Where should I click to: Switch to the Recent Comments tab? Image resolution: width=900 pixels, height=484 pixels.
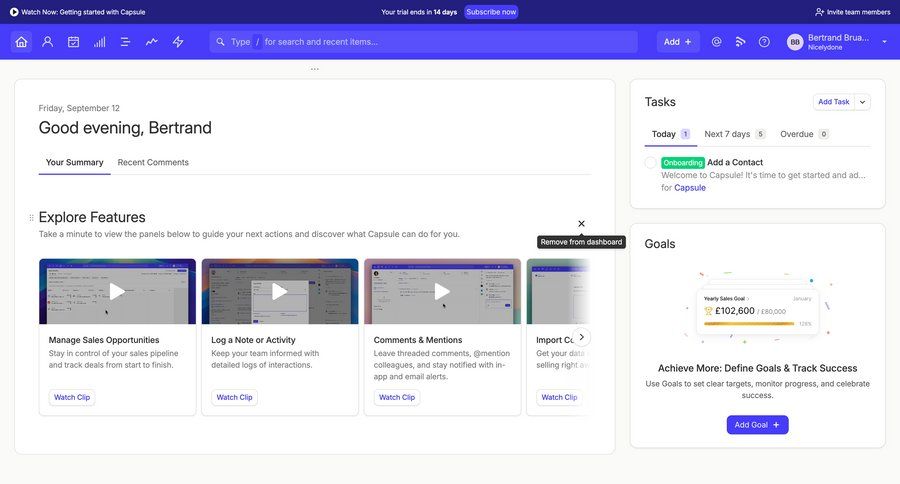coord(153,162)
